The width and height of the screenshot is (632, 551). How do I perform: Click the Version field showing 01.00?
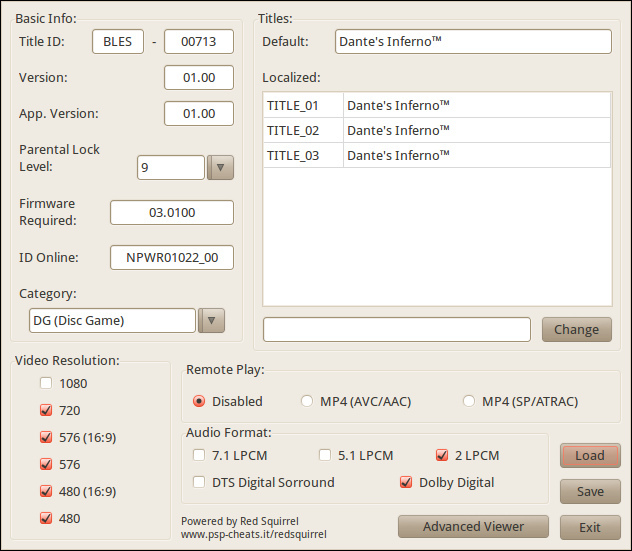pyautogui.click(x=199, y=77)
